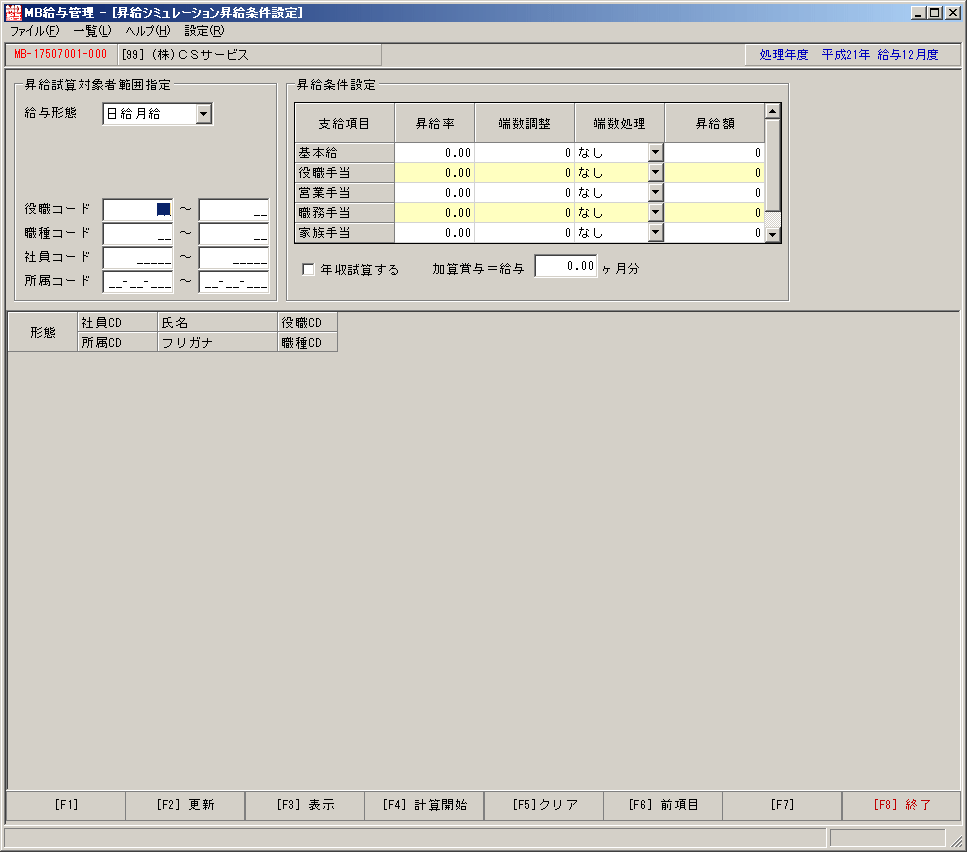Click the blank [F7] function button
The width and height of the screenshot is (967, 852).
(783, 805)
